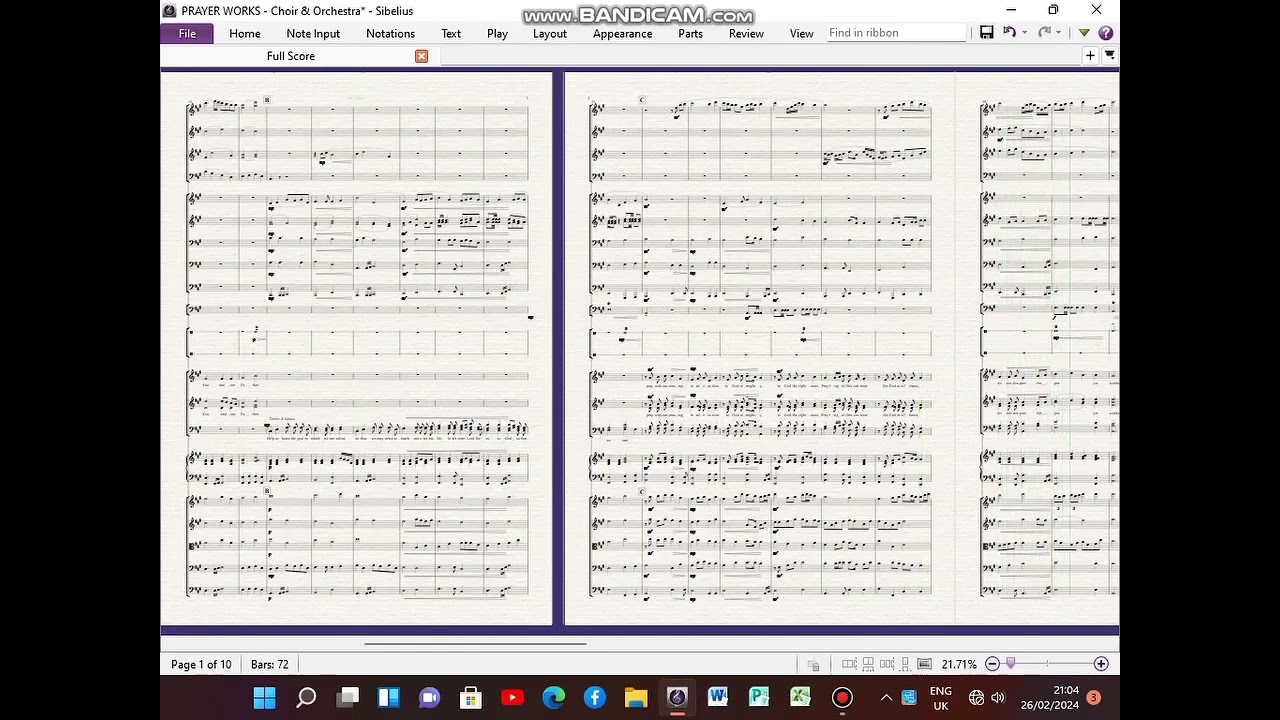Open Microsoft Word from the taskbar

(717, 697)
